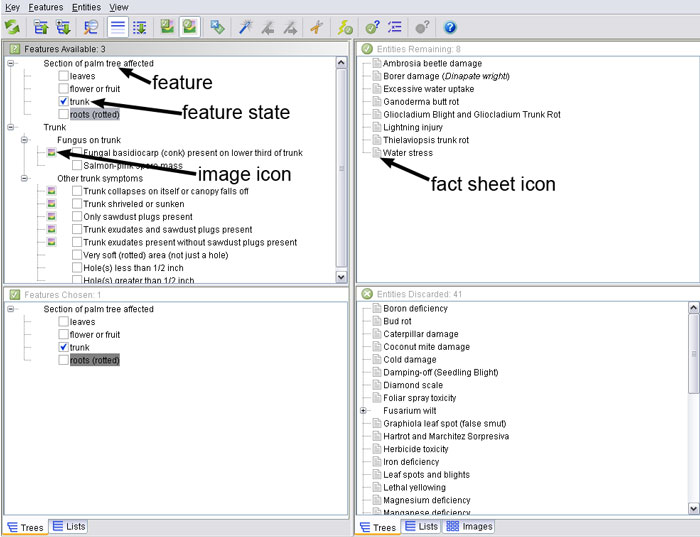The image size is (700, 537).
Task: Click the blue question mark Help icon
Action: pyautogui.click(x=450, y=27)
